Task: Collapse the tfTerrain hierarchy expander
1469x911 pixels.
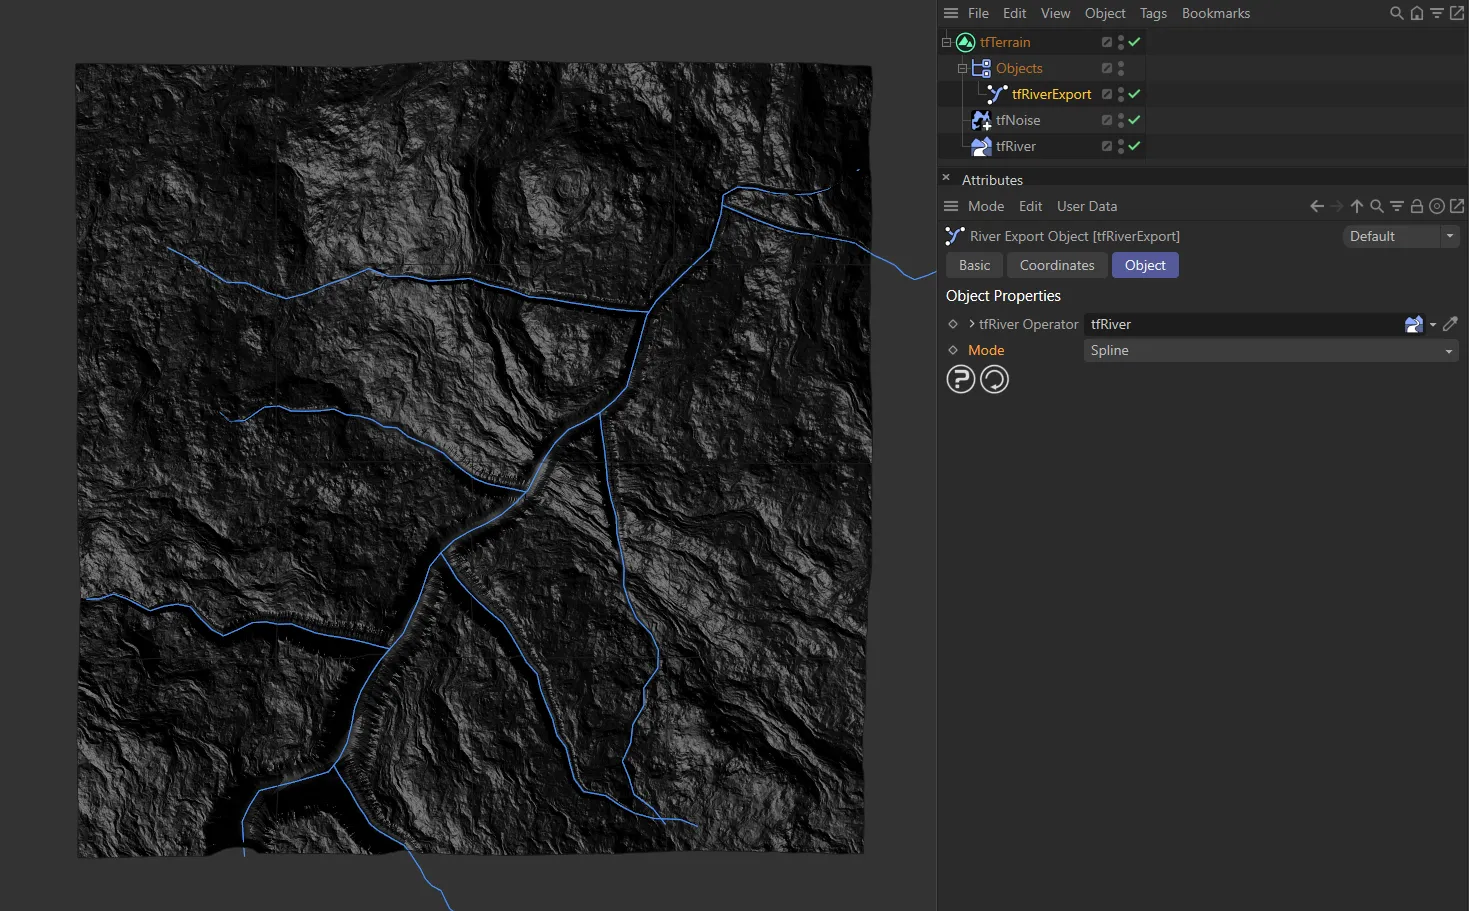Action: coord(945,42)
